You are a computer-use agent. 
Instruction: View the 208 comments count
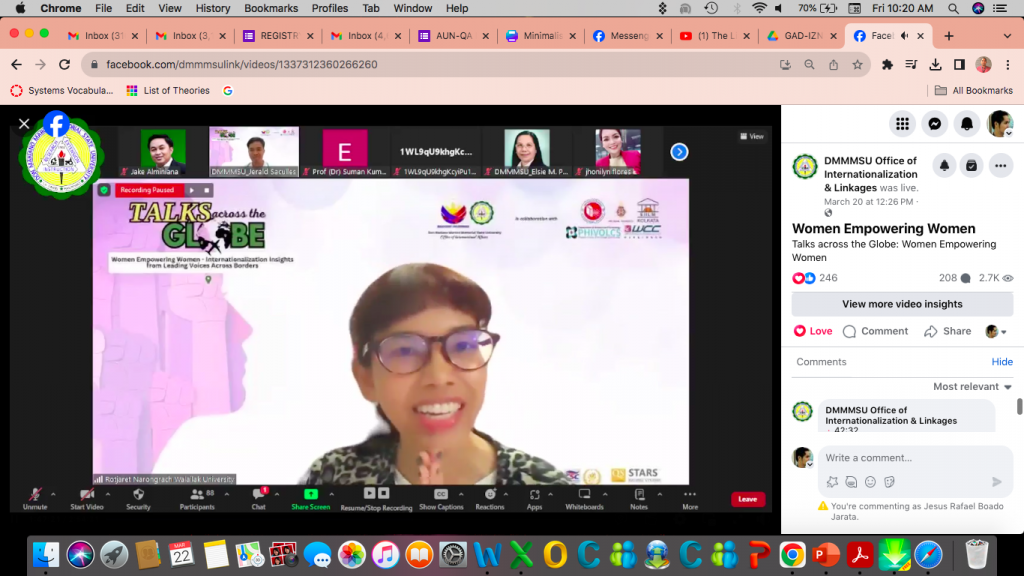[955, 278]
